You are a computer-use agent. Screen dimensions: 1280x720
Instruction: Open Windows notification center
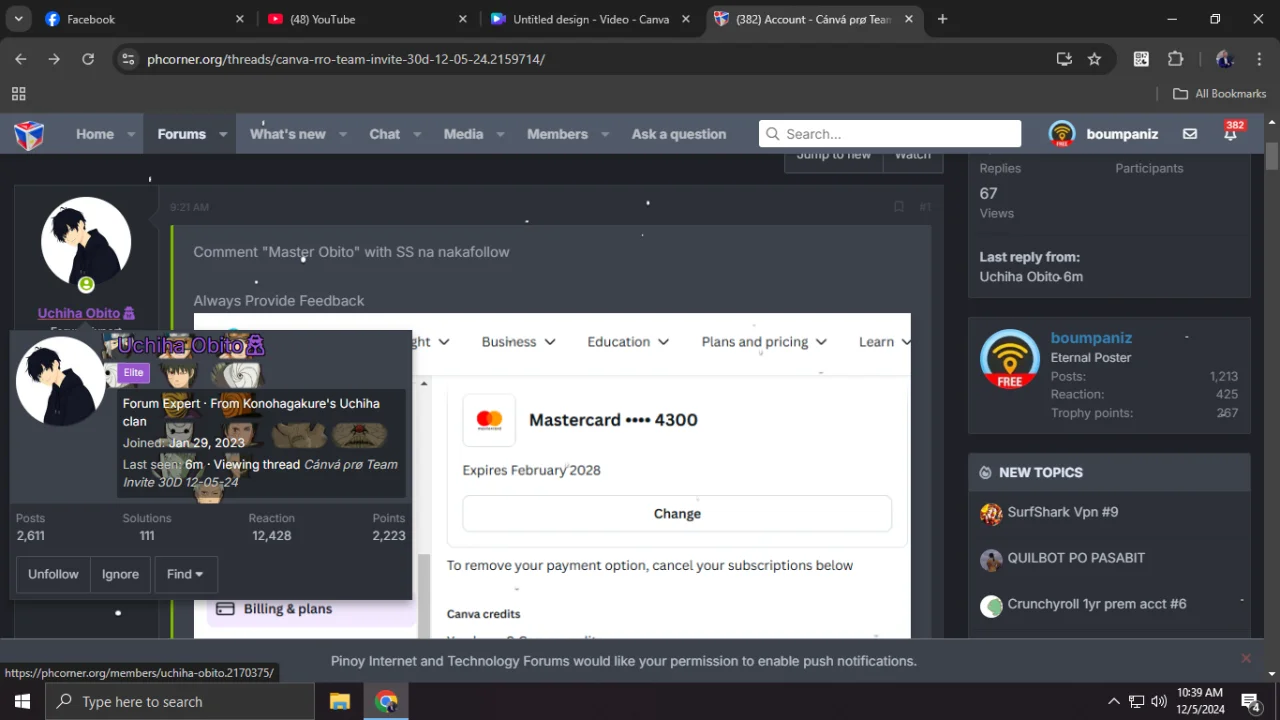click(1250, 701)
